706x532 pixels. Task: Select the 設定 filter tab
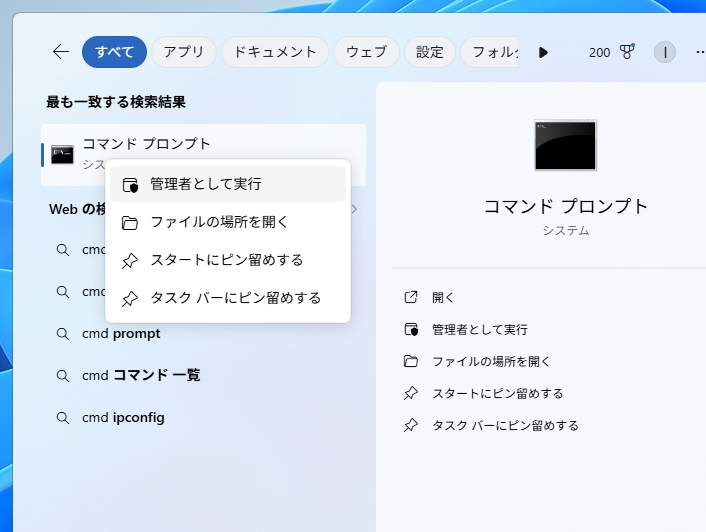pyautogui.click(x=430, y=52)
